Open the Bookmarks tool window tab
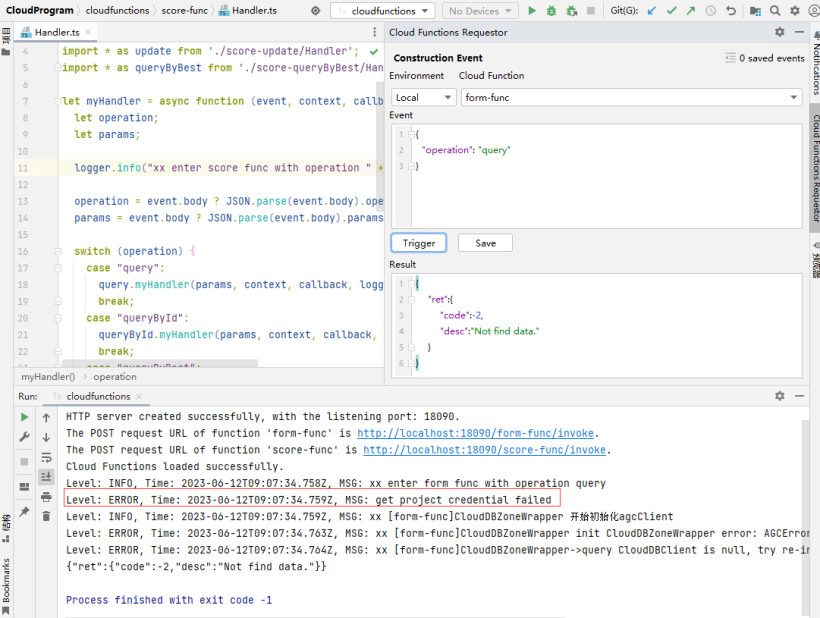 click(x=6, y=585)
